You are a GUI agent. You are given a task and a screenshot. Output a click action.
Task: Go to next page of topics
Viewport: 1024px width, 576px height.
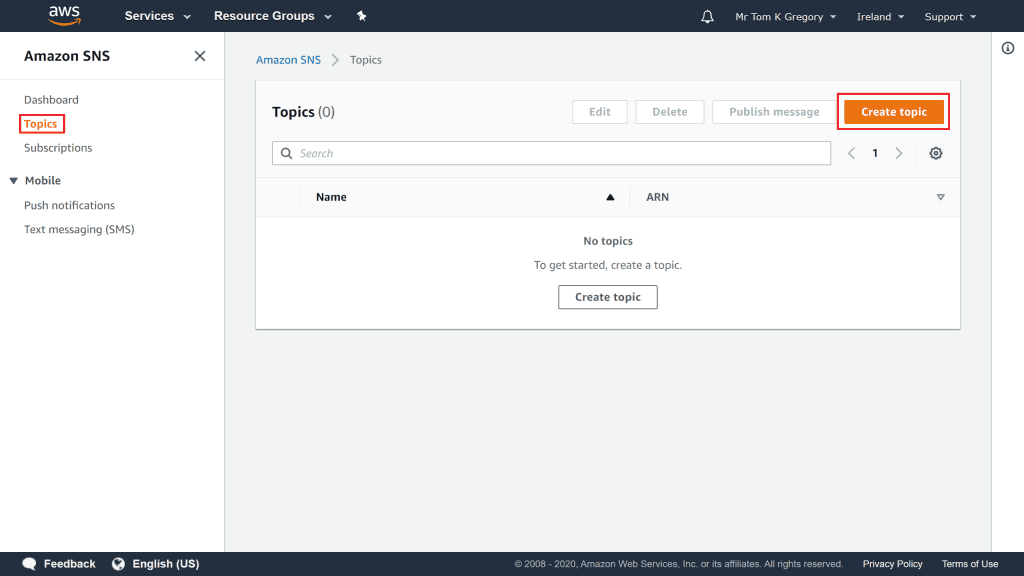899,153
